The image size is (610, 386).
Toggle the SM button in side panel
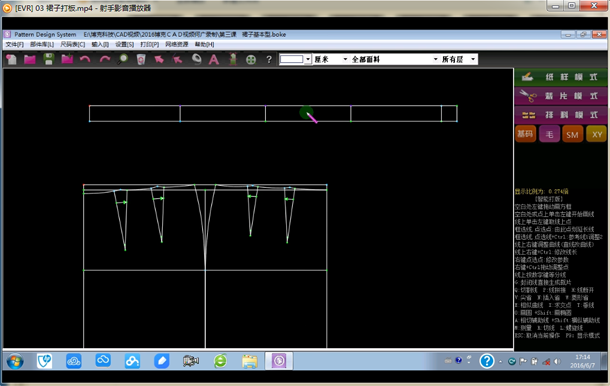click(x=572, y=135)
